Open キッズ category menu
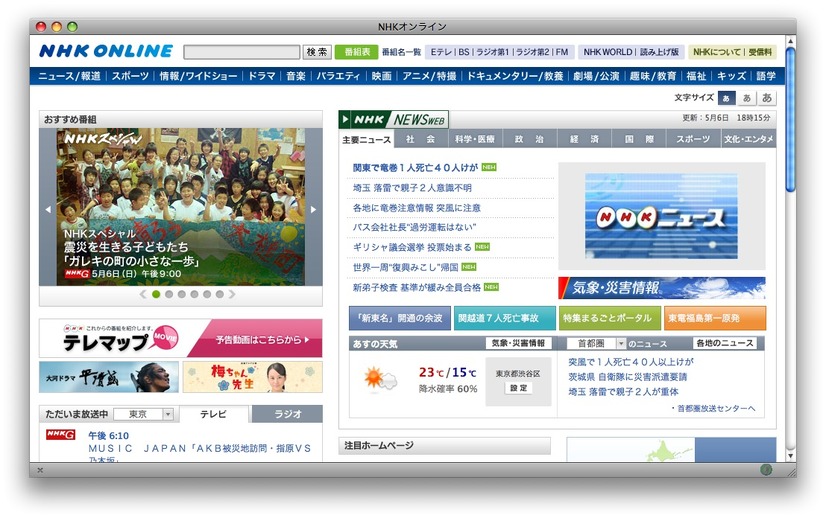The height and width of the screenshot is (518, 826). (x=731, y=76)
